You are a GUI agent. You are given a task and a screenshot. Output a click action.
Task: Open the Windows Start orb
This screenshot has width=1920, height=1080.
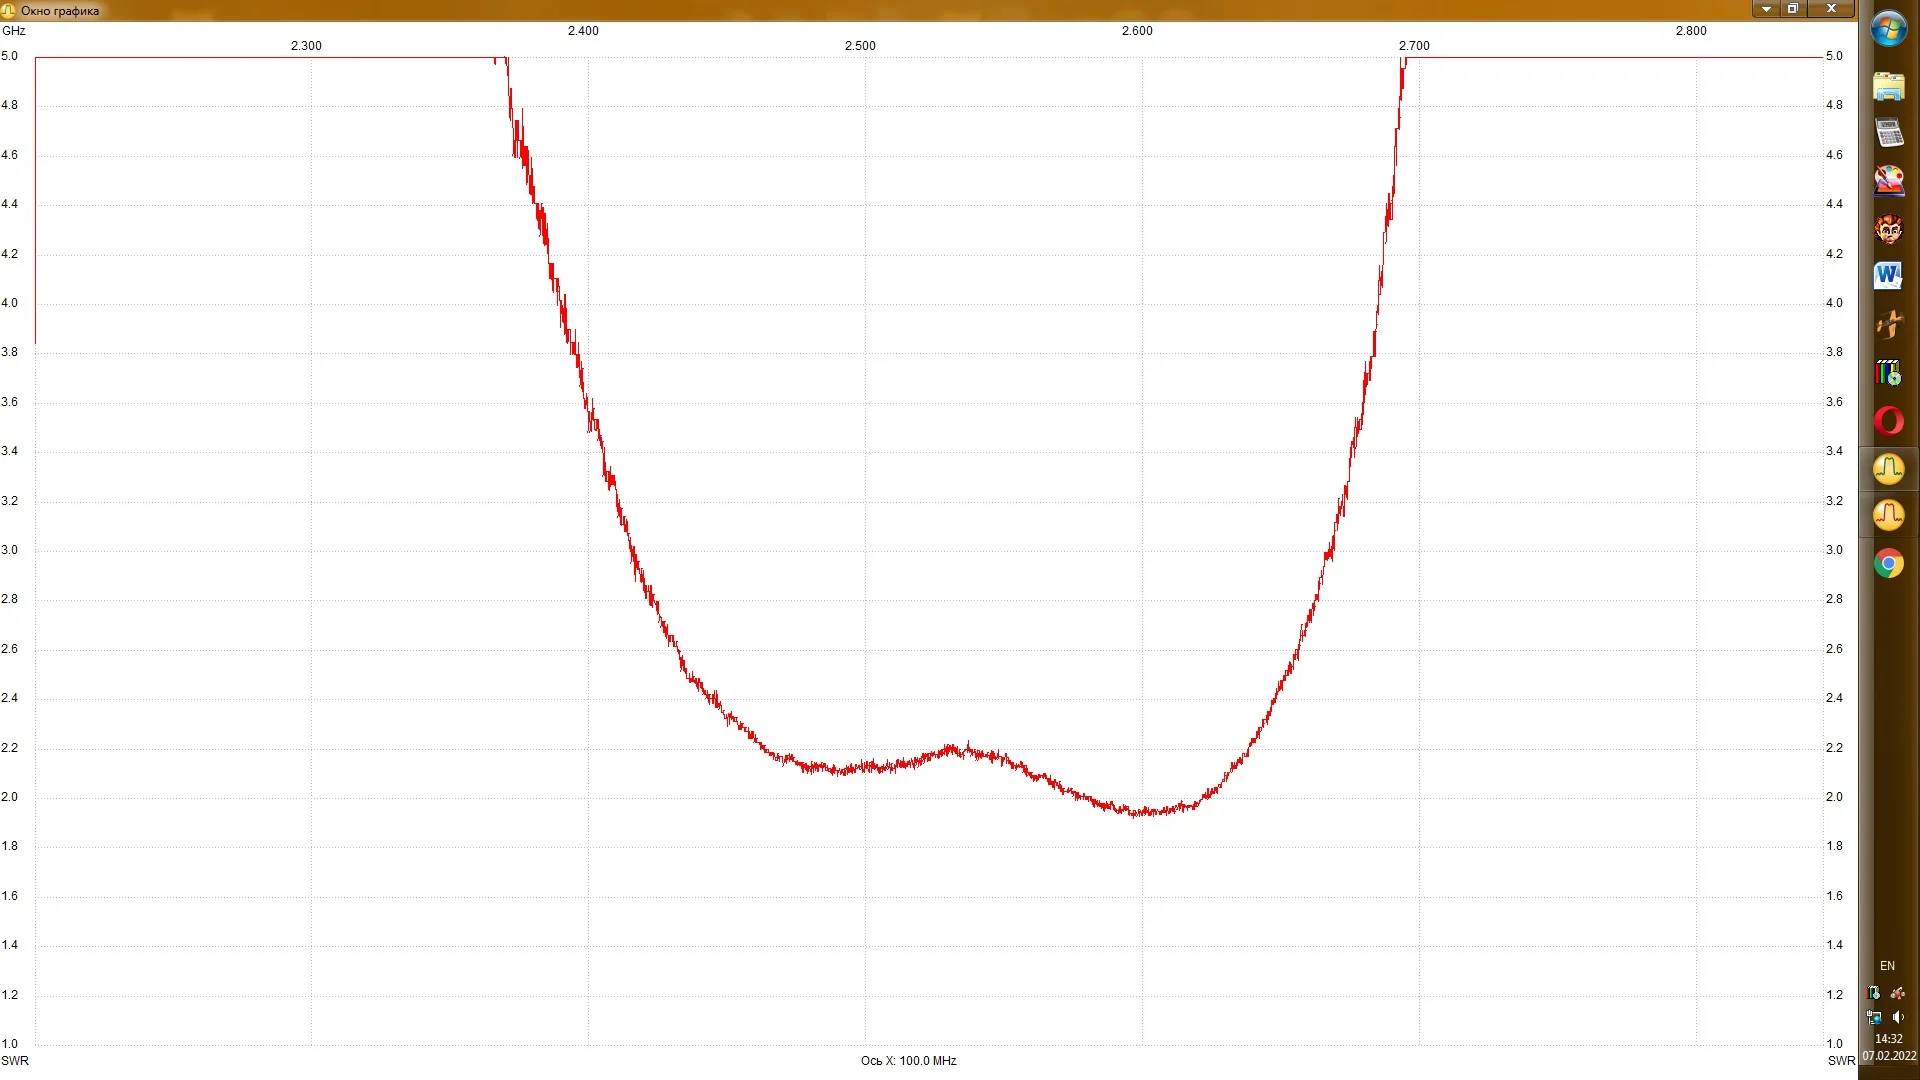[x=1889, y=30]
